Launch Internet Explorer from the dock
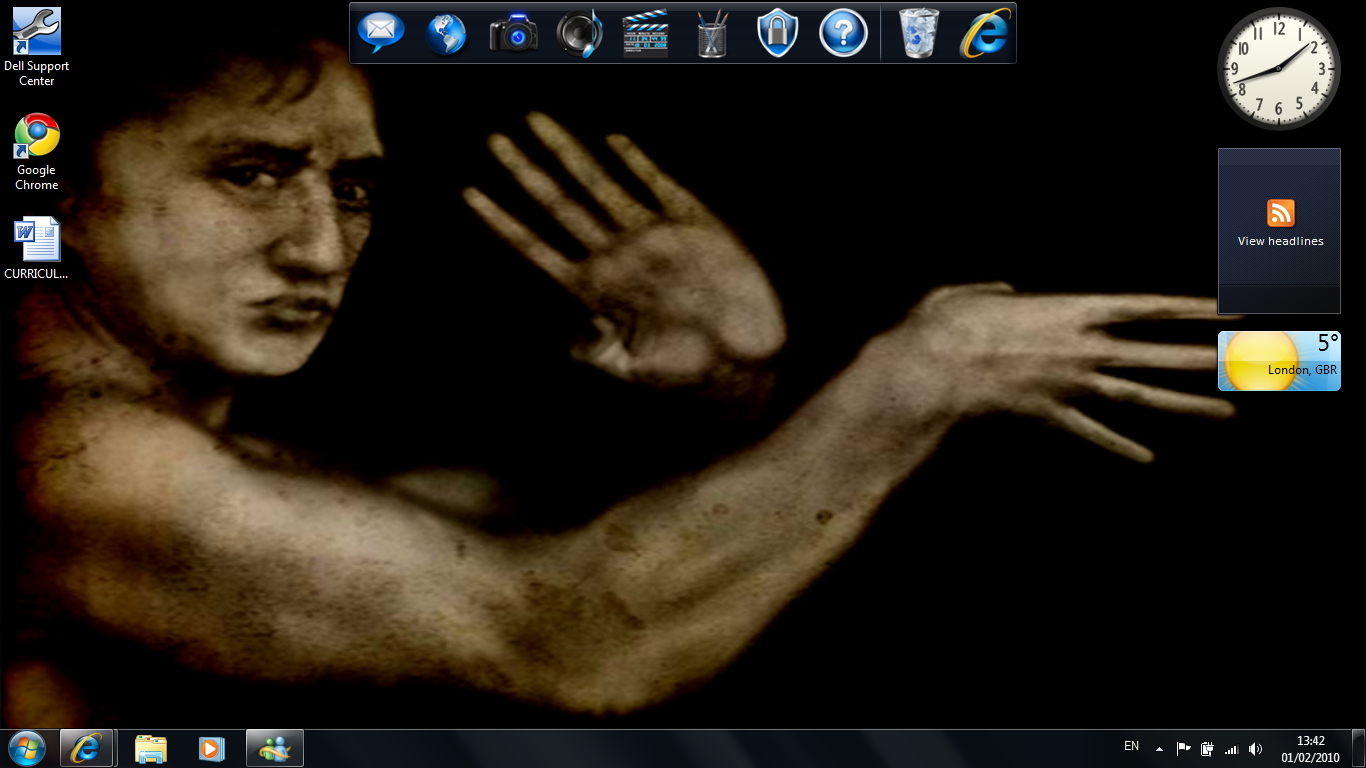The image size is (1366, 768). [x=984, y=34]
